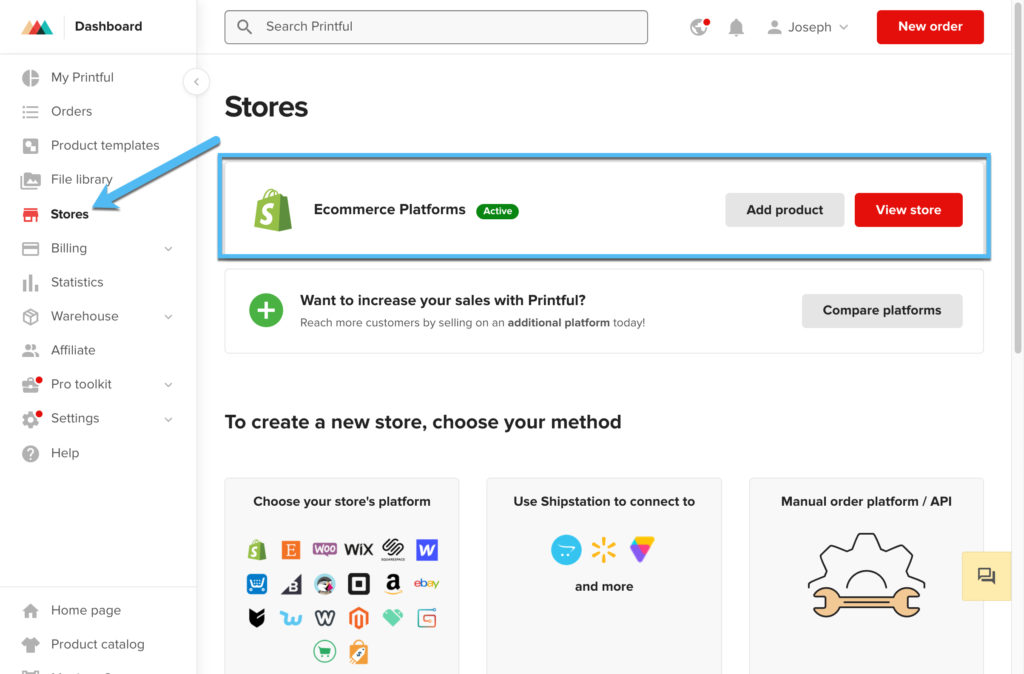Open Affiliate in the sidebar
This screenshot has width=1024, height=674.
click(x=73, y=350)
